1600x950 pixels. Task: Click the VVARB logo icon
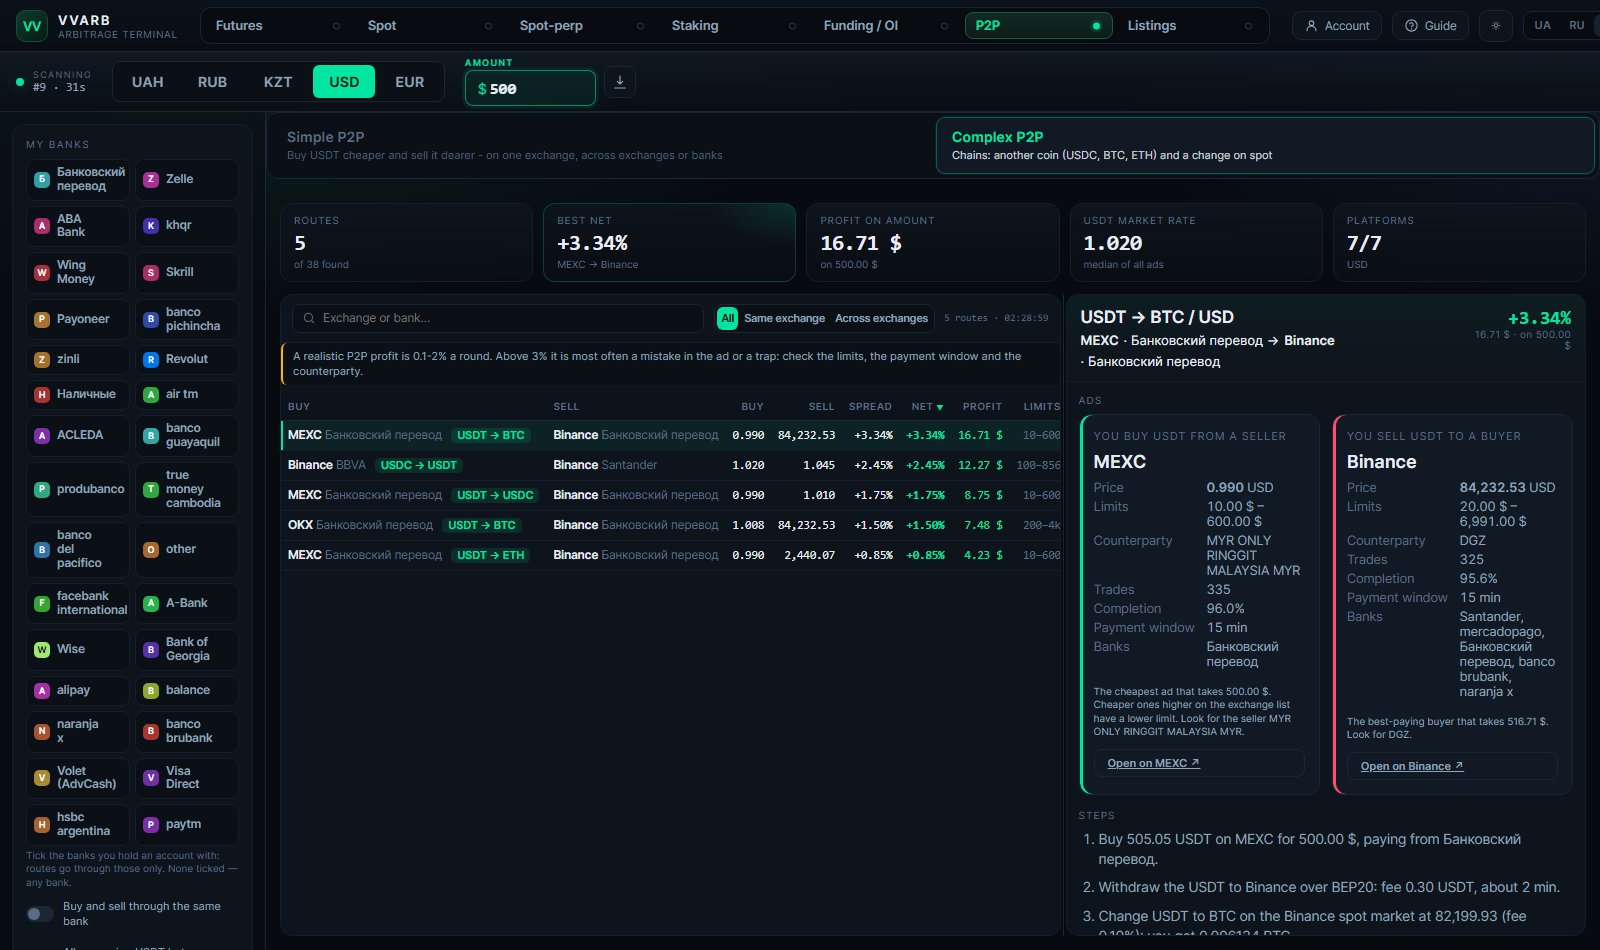point(32,26)
